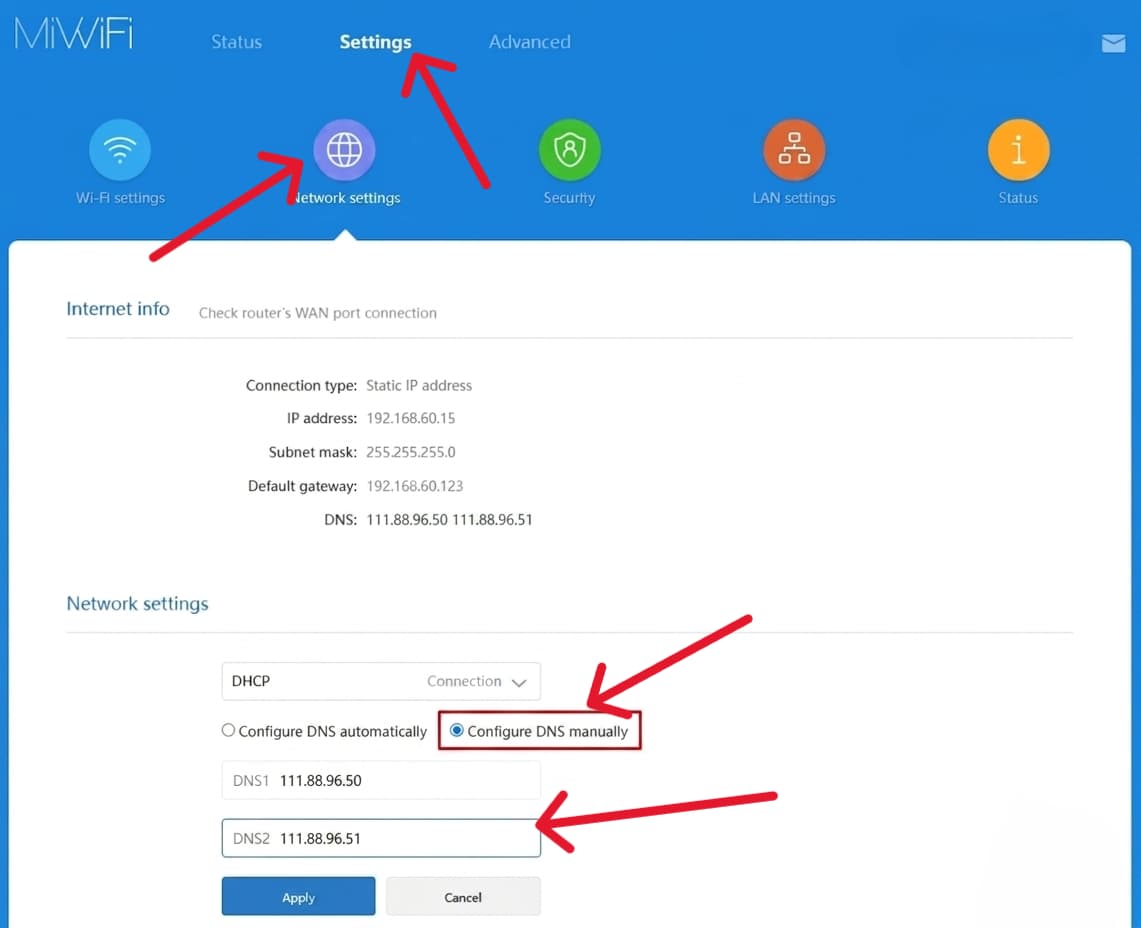Open Wi-Fi settings icon
Image resolution: width=1141 pixels, height=928 pixels.
(x=120, y=150)
